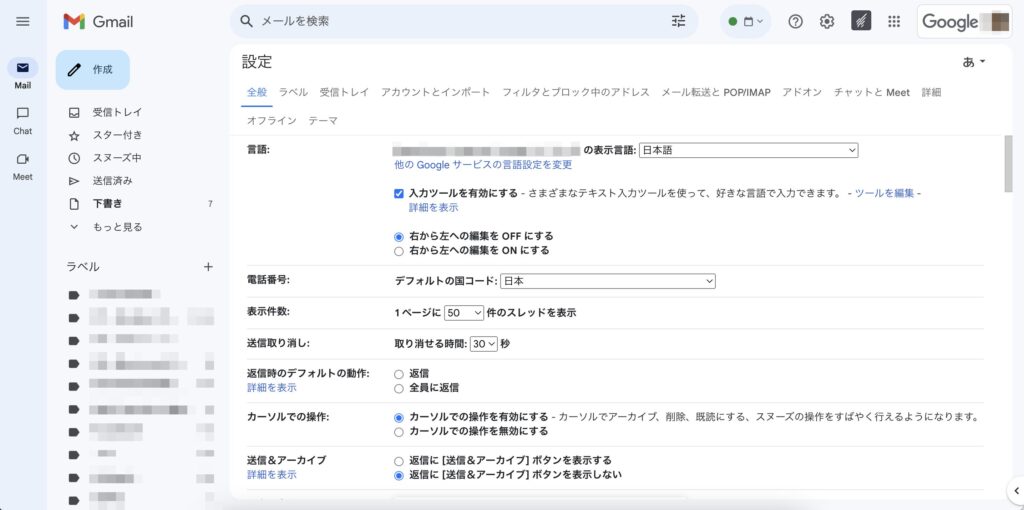Click the plus icon to create label
The height and width of the screenshot is (510, 1024).
208,267
